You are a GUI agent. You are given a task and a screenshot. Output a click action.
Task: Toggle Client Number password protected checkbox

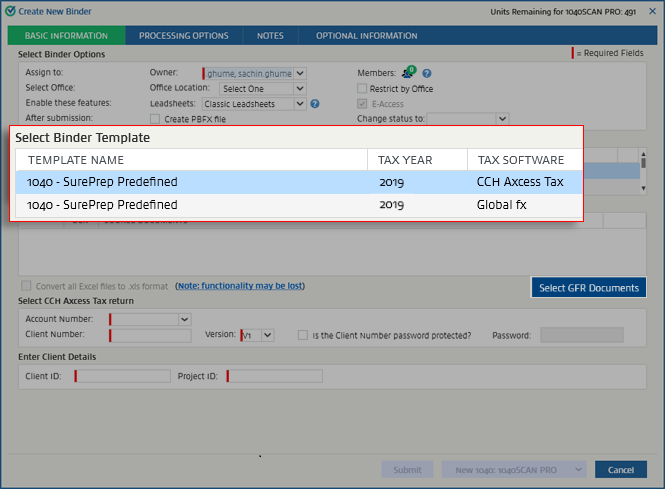pyautogui.click(x=303, y=335)
